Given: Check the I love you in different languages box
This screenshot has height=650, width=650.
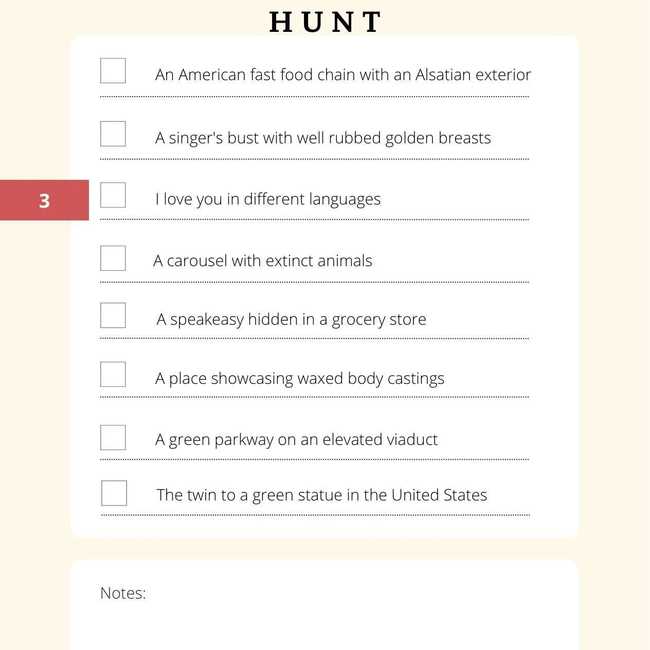Looking at the screenshot, I should click(x=113, y=195).
